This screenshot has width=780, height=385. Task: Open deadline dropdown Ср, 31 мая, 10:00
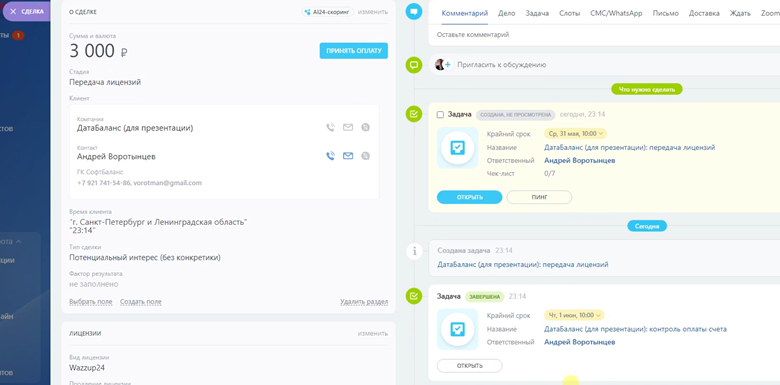tap(576, 133)
